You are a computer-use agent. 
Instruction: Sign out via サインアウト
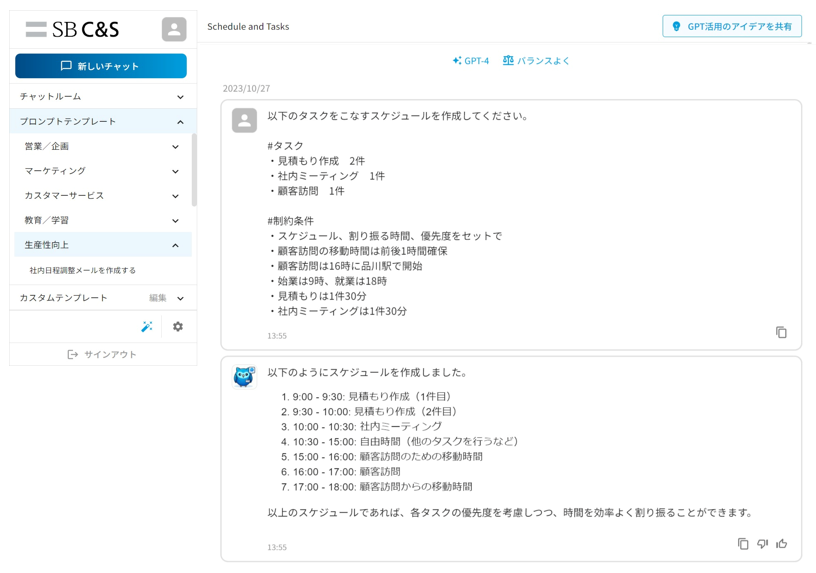click(103, 354)
